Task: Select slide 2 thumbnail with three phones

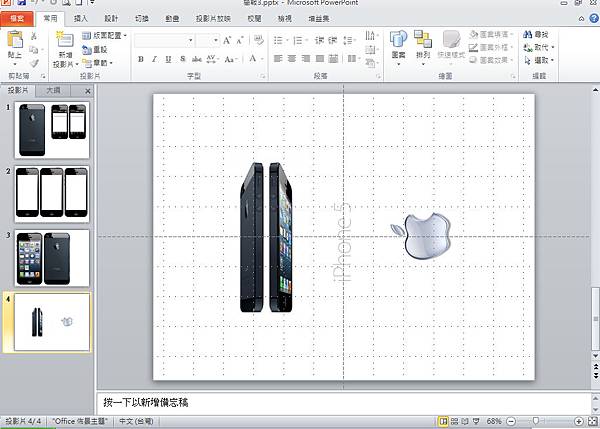Action: point(52,194)
